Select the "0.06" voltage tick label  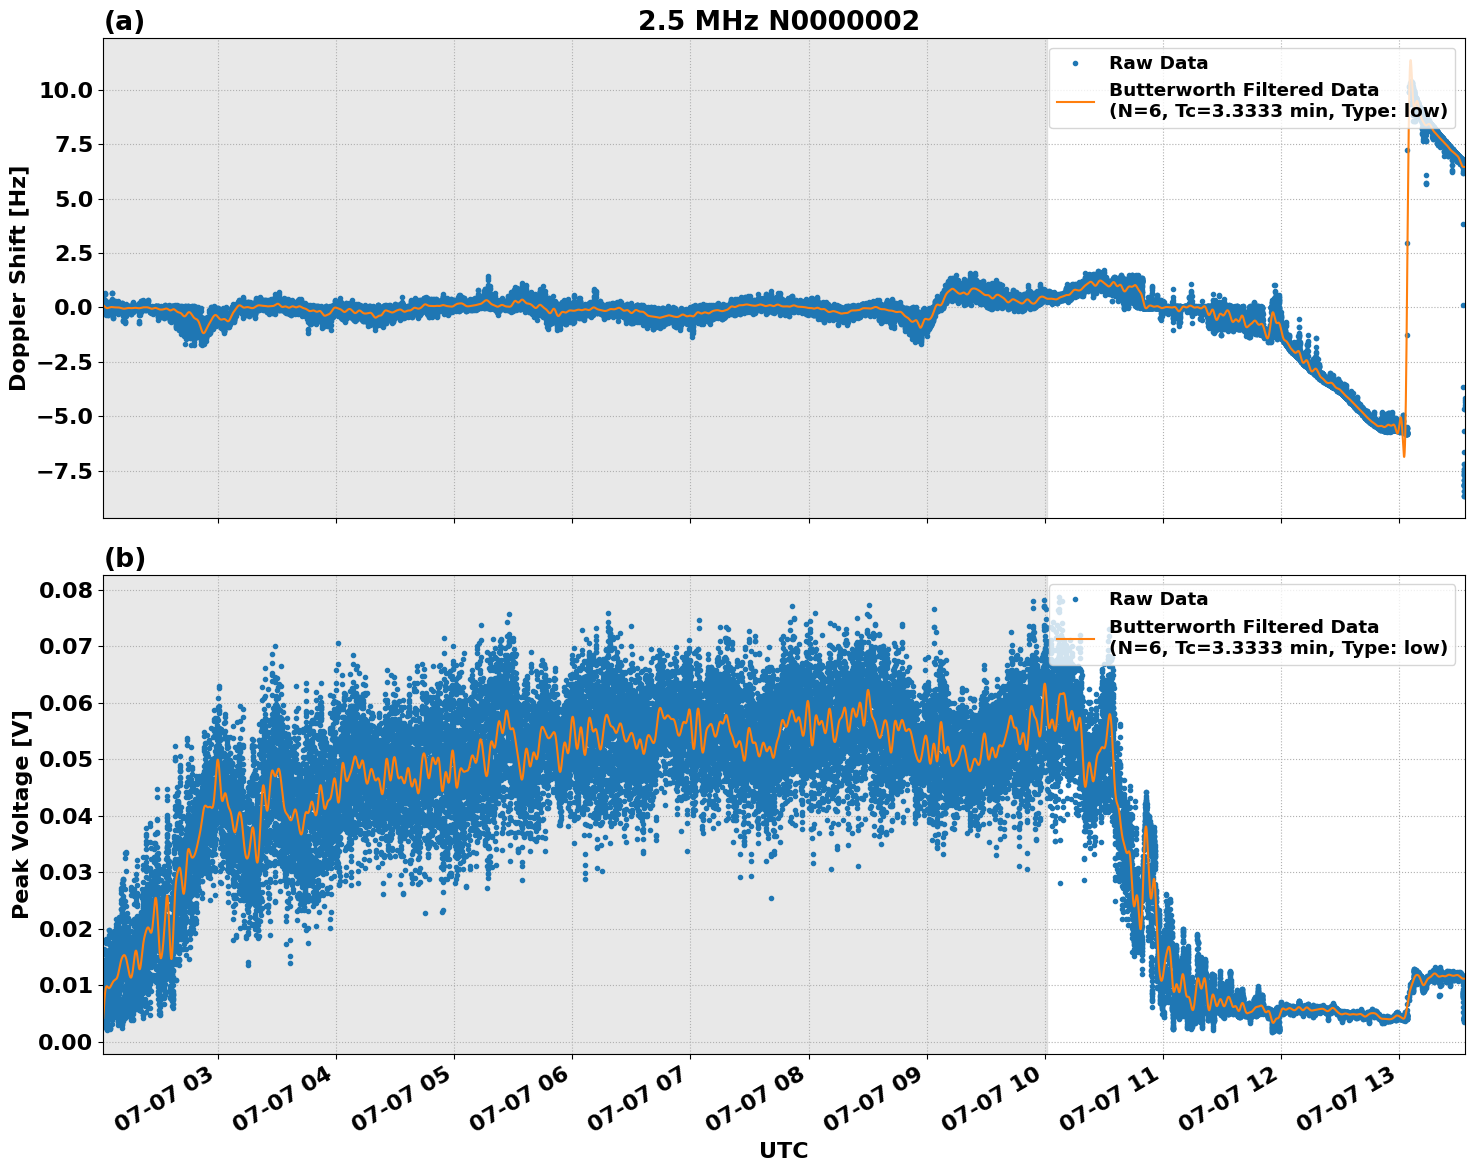pos(66,703)
